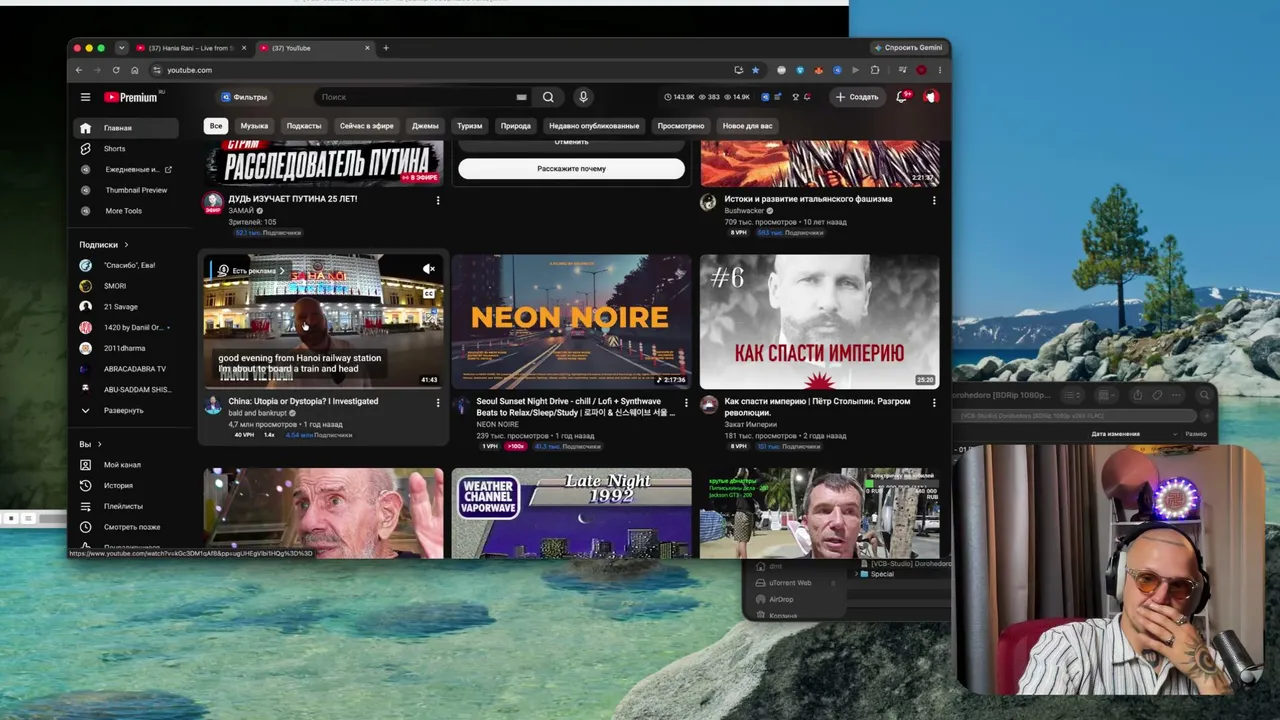Open the browser tab search dropdown
Viewport: 1280px width, 720px height.
[x=121, y=48]
